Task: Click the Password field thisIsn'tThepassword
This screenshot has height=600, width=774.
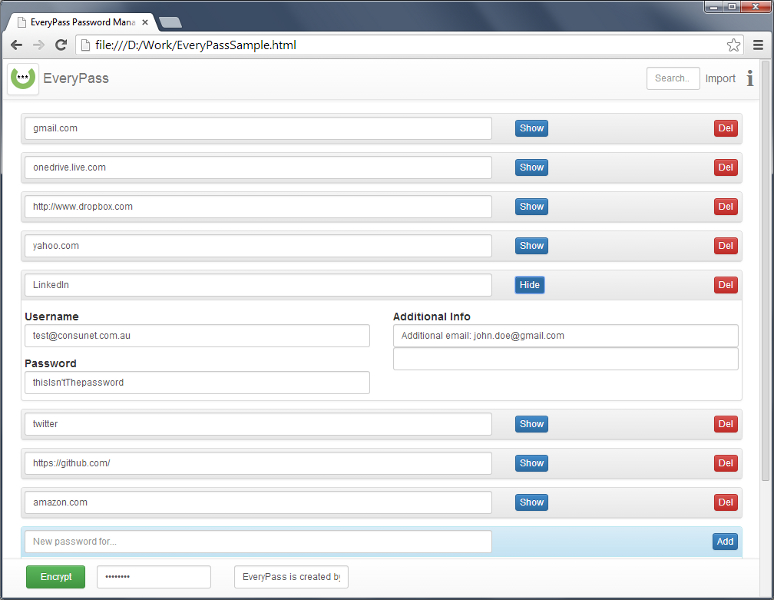Action: (x=197, y=382)
